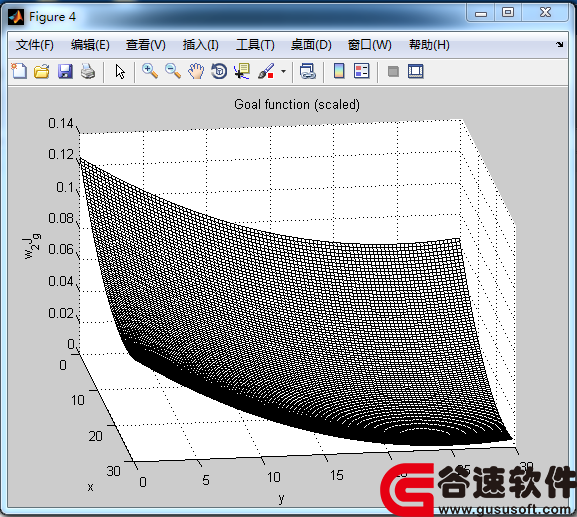Image resolution: width=577 pixels, height=517 pixels.
Task: Click the MATLAB icon in the title bar
Action: [16, 17]
